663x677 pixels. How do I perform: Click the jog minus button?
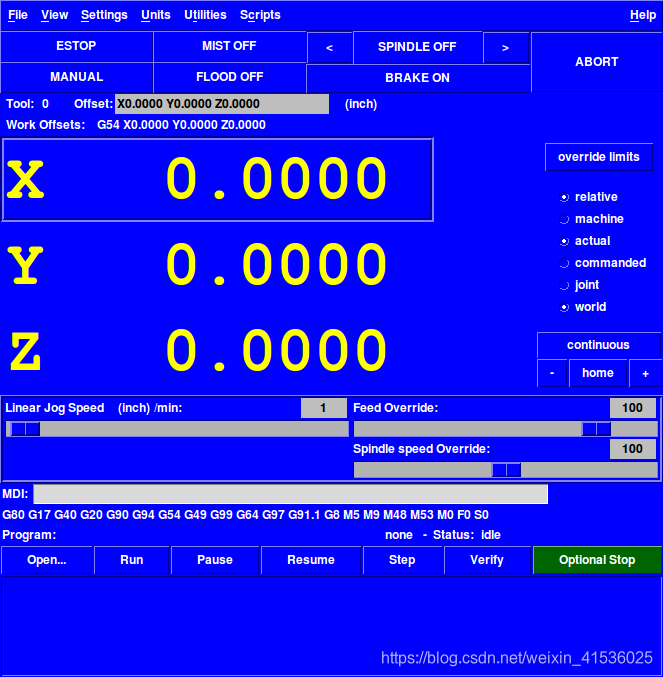tap(552, 373)
